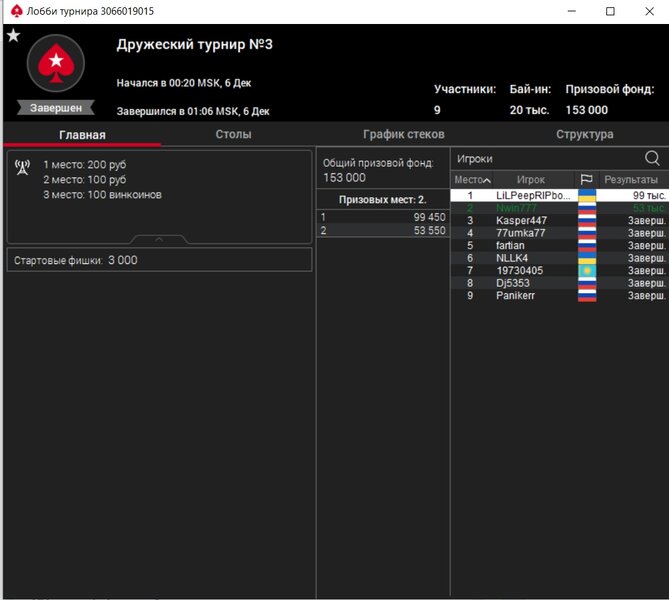Viewport: 669px width, 600px height.
Task: Click Общий призовой фонд 153 000
Action: coord(378,170)
